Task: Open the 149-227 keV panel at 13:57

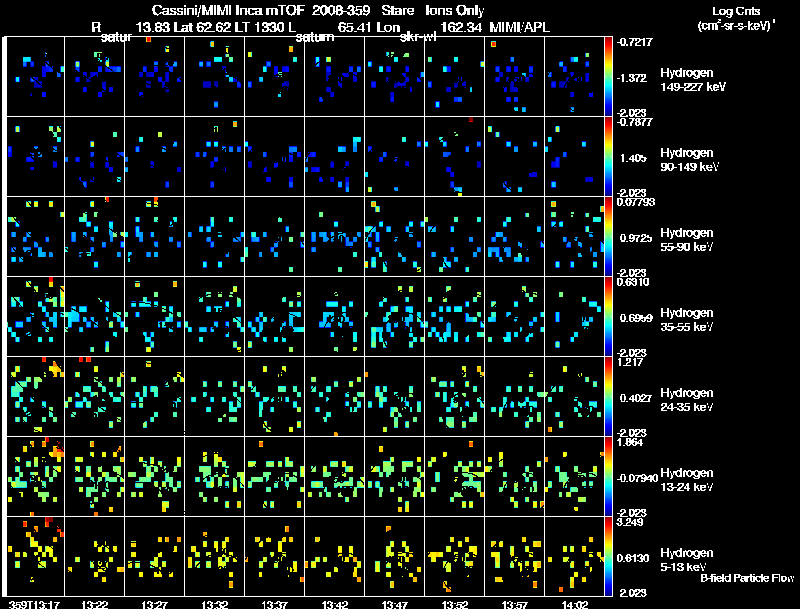Action: [x=515, y=77]
